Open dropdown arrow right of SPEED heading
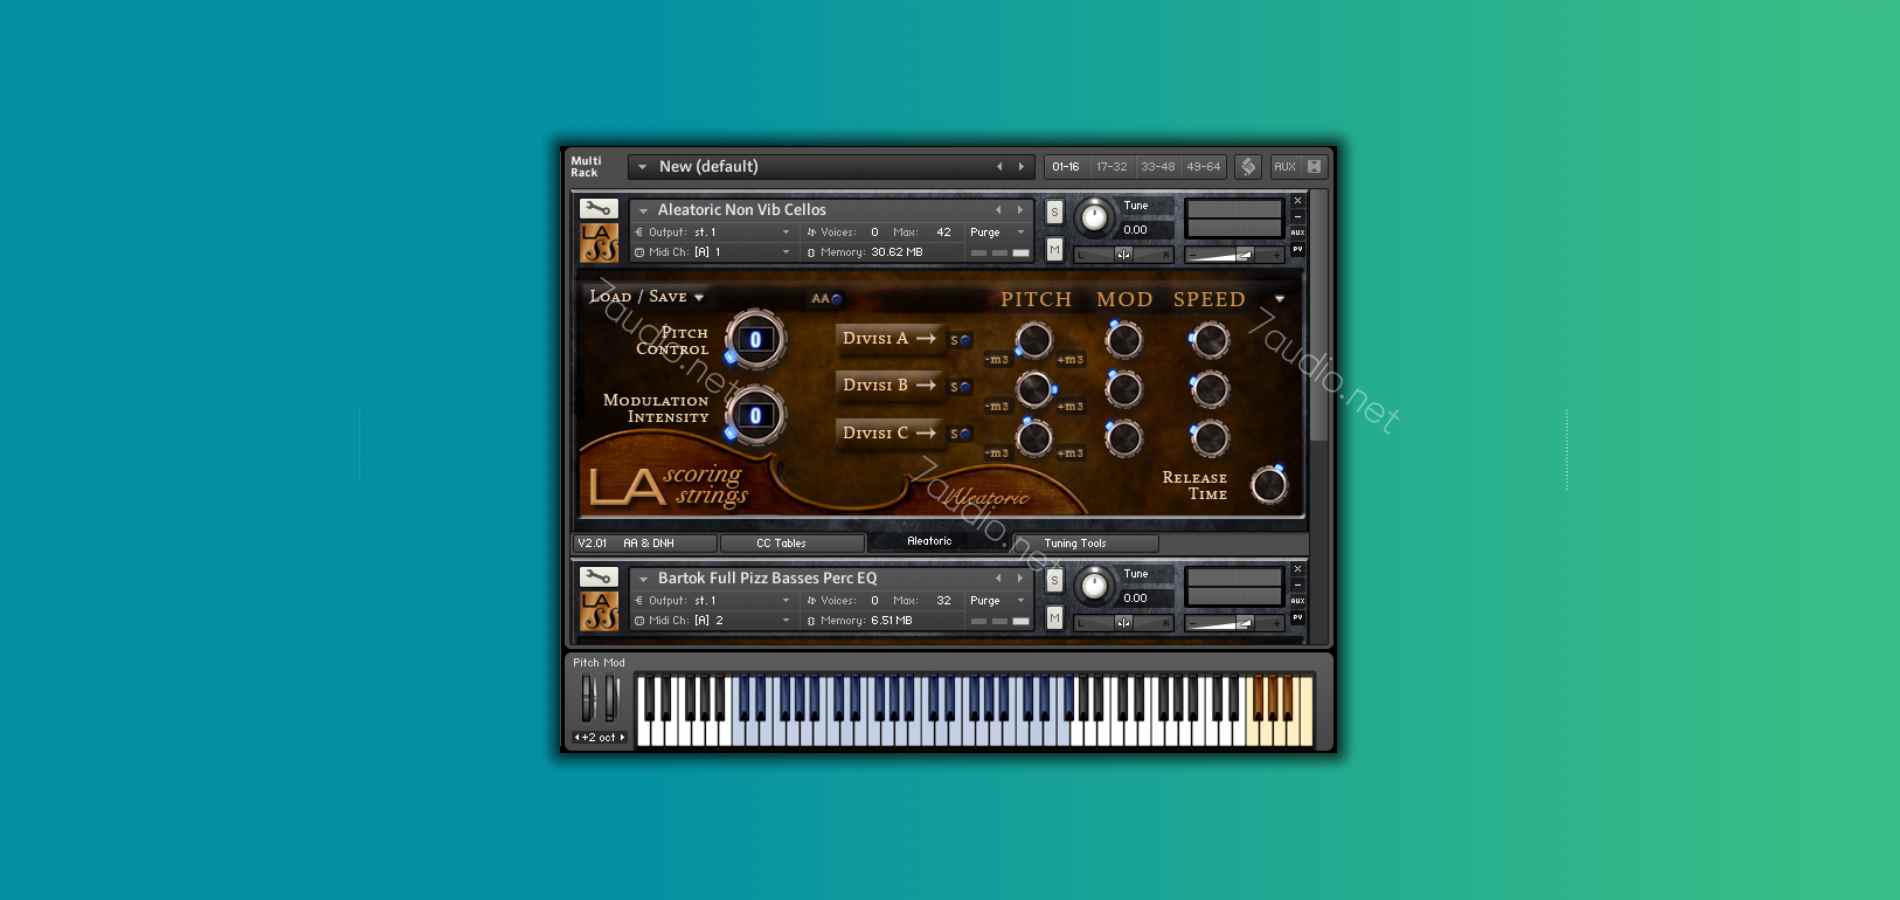This screenshot has height=900, width=1900. point(1279,299)
